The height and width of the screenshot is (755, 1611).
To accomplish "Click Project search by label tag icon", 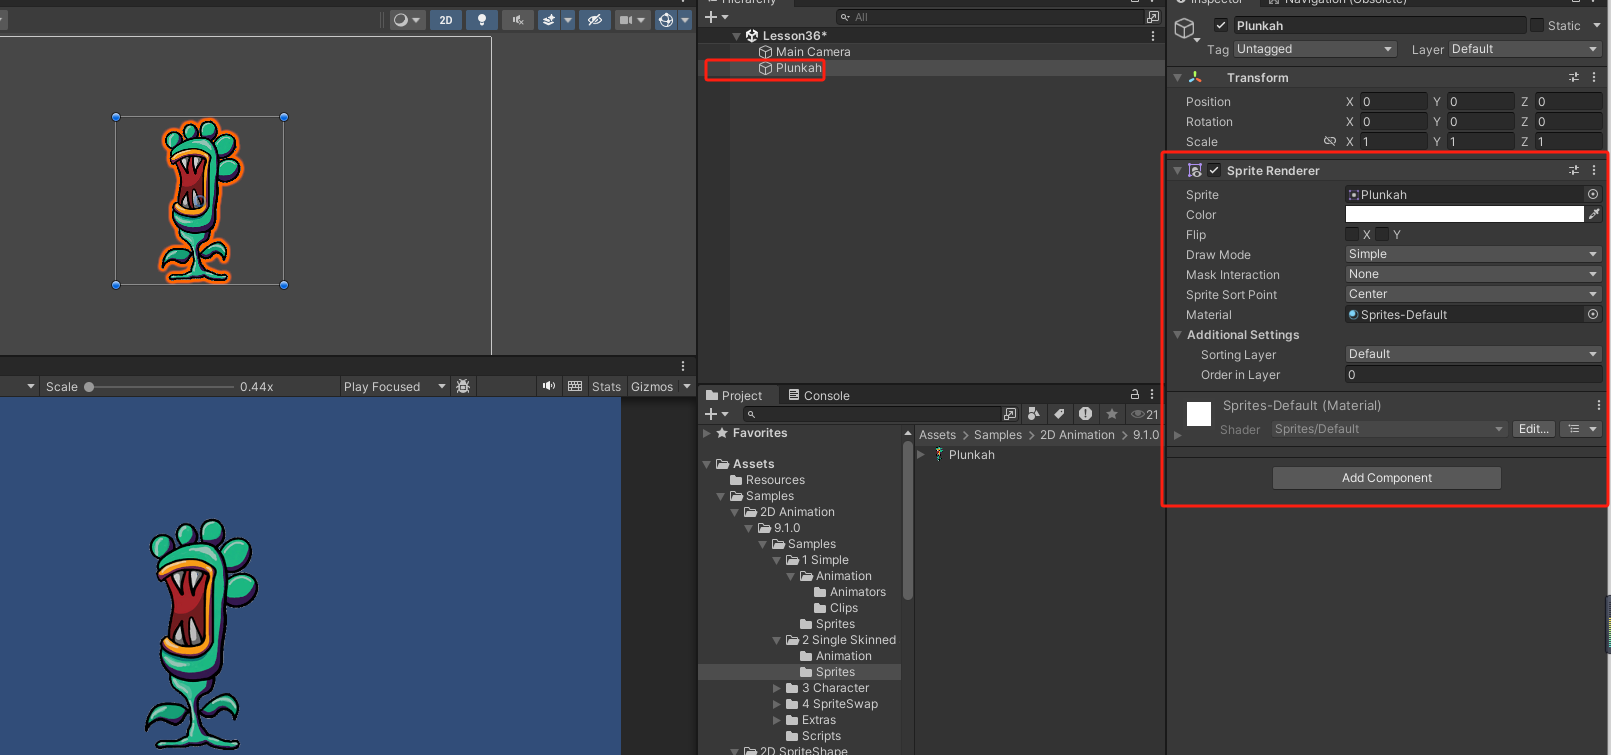I will coord(1060,414).
